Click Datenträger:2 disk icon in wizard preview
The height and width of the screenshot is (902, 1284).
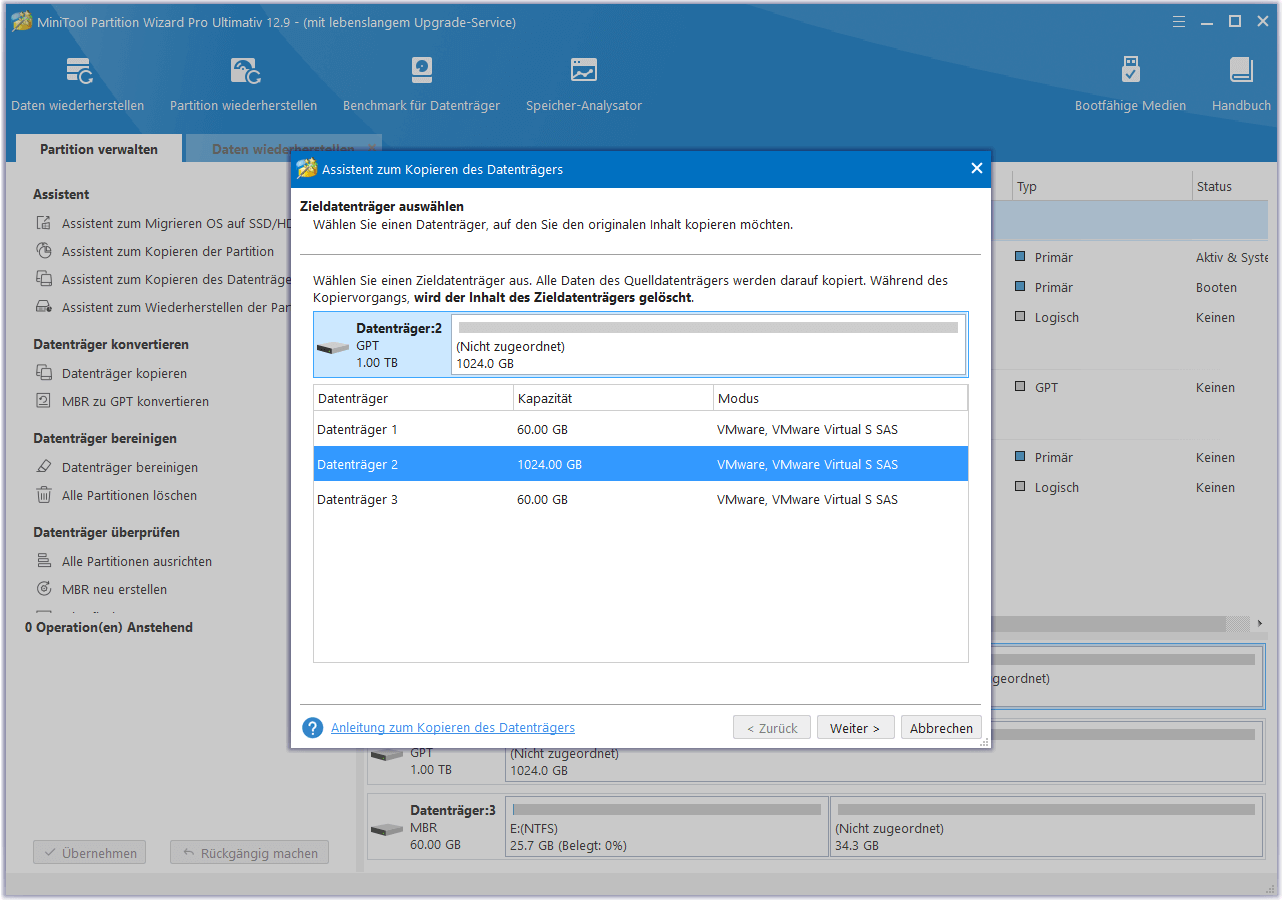click(333, 348)
